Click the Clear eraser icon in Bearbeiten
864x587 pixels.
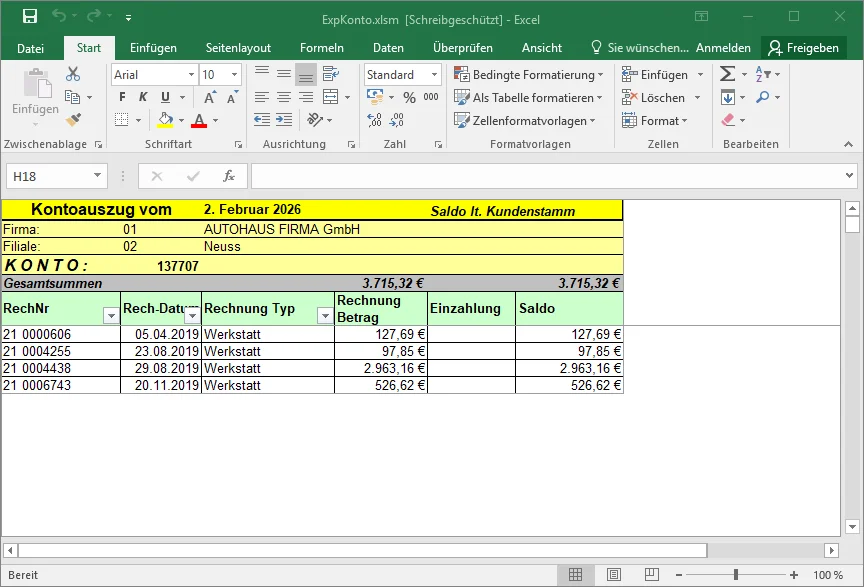[x=728, y=120]
